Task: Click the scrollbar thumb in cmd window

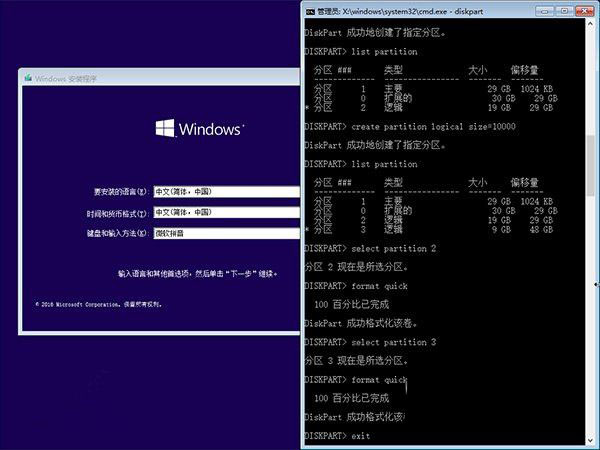Action: point(590,165)
